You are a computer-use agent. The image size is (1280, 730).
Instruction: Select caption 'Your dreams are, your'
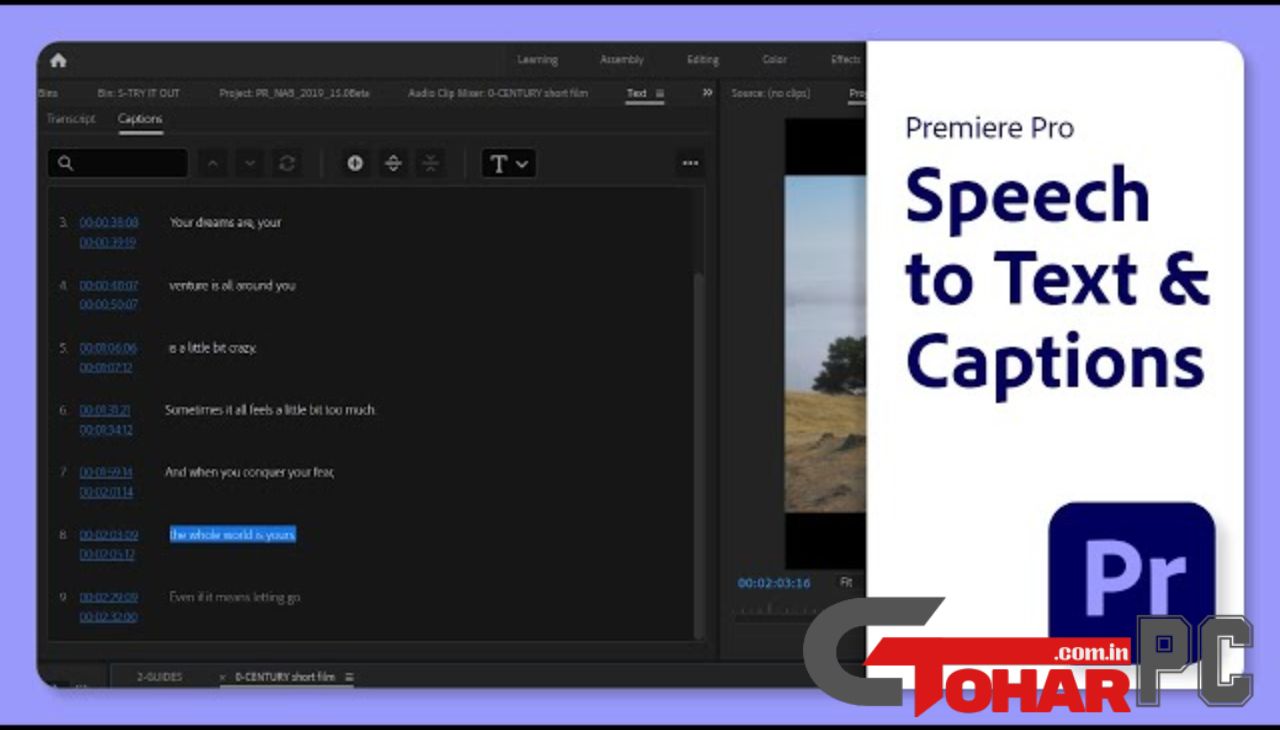(x=225, y=223)
